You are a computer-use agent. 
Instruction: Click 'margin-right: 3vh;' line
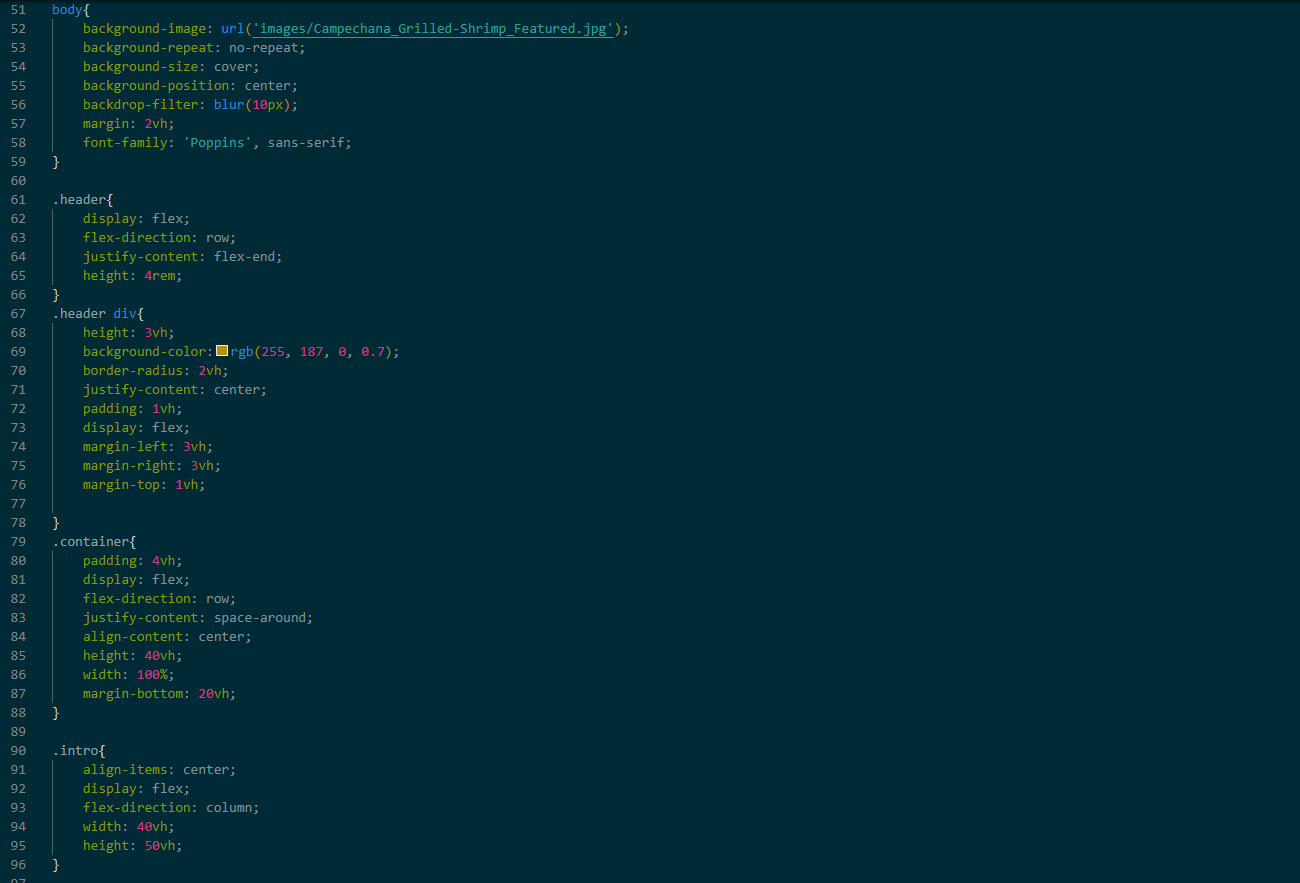point(152,465)
